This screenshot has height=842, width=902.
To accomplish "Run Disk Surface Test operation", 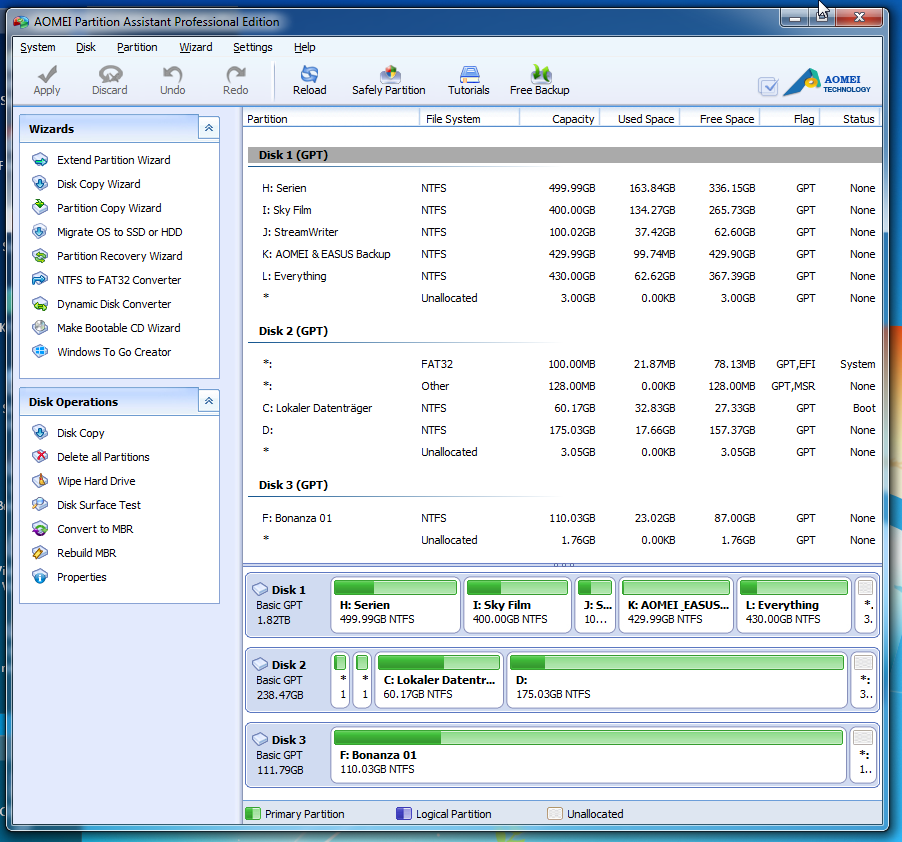I will 98,505.
